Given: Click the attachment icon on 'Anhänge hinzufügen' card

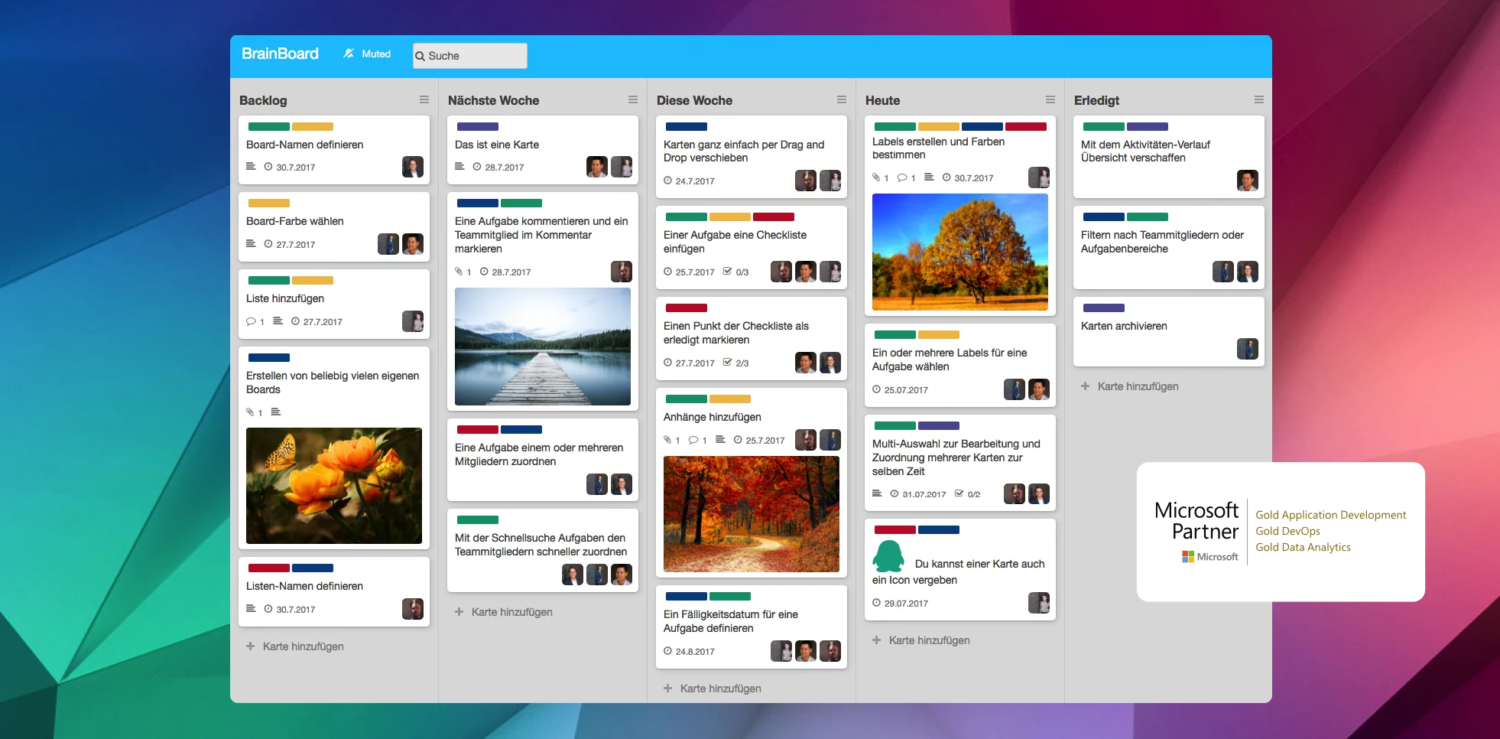Looking at the screenshot, I should point(668,441).
